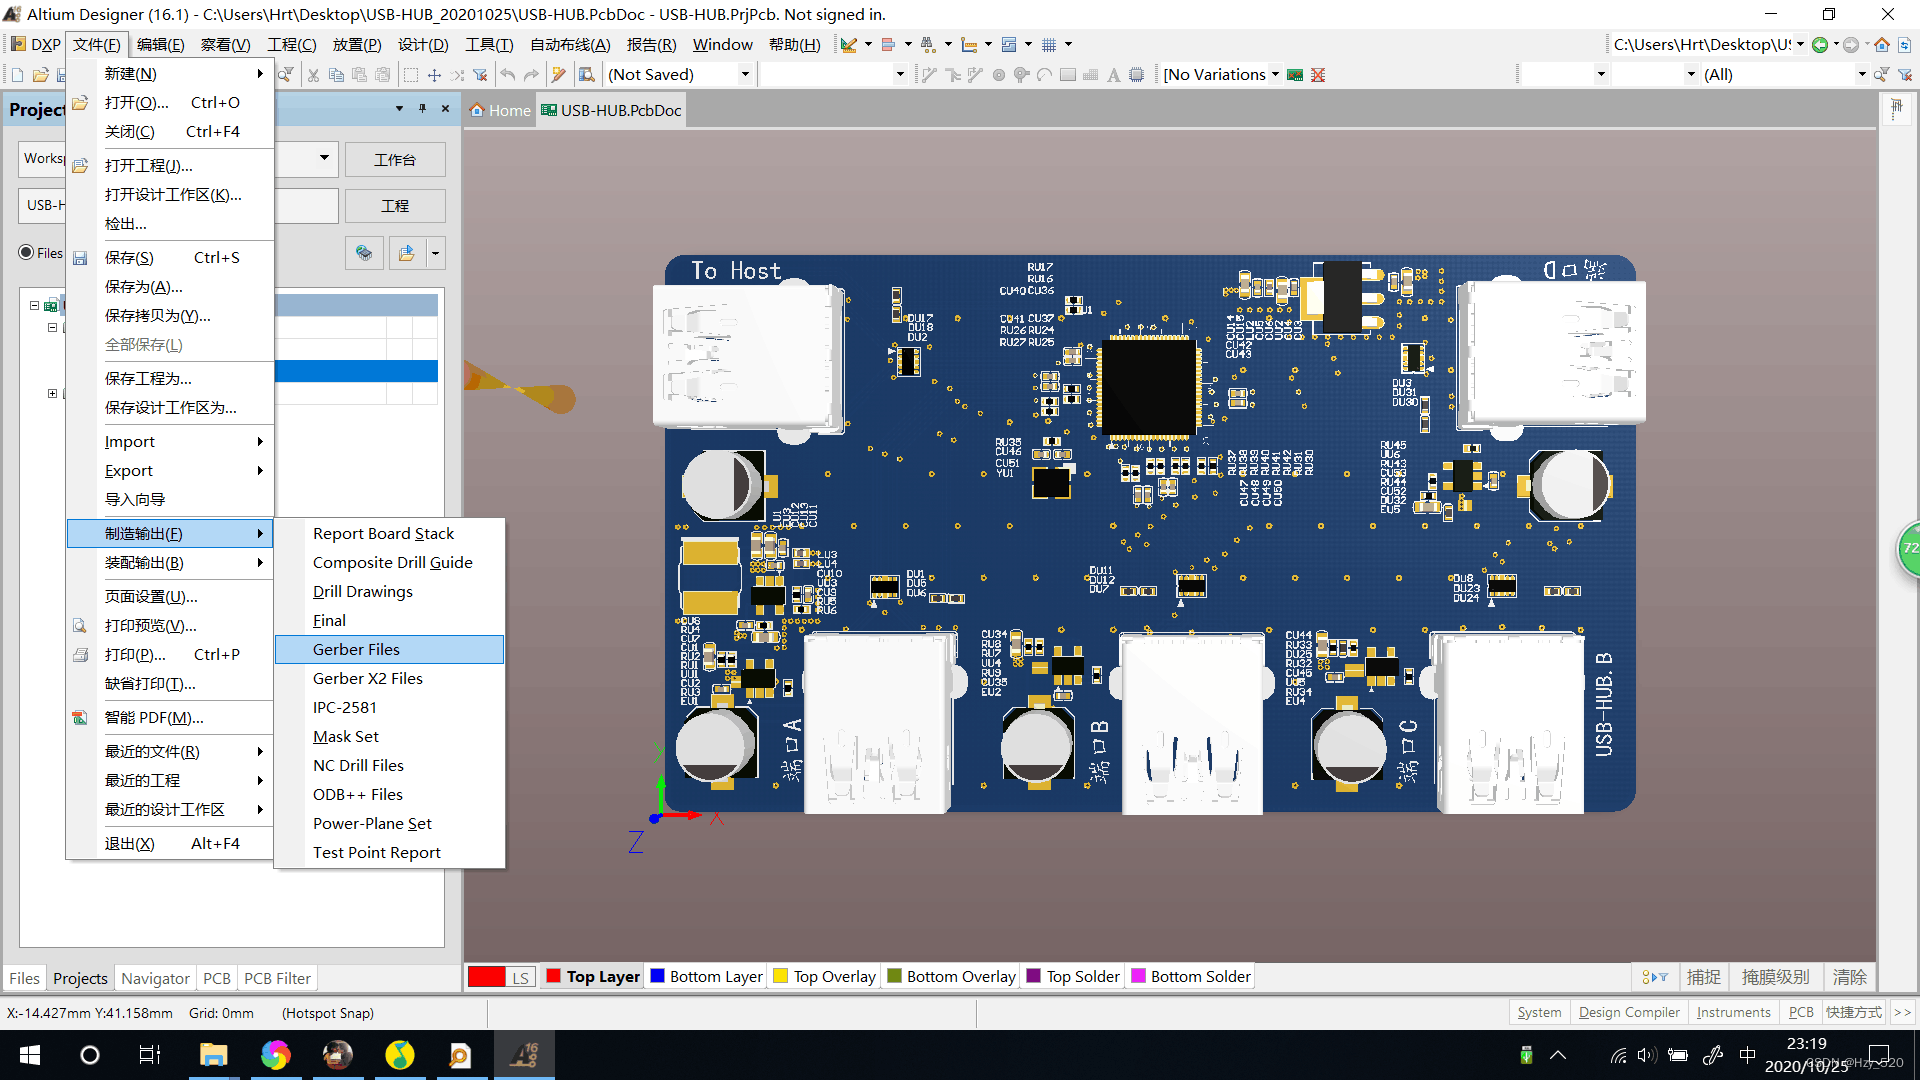
Task: Click the Design Compiler status bar button
Action: click(1629, 1013)
